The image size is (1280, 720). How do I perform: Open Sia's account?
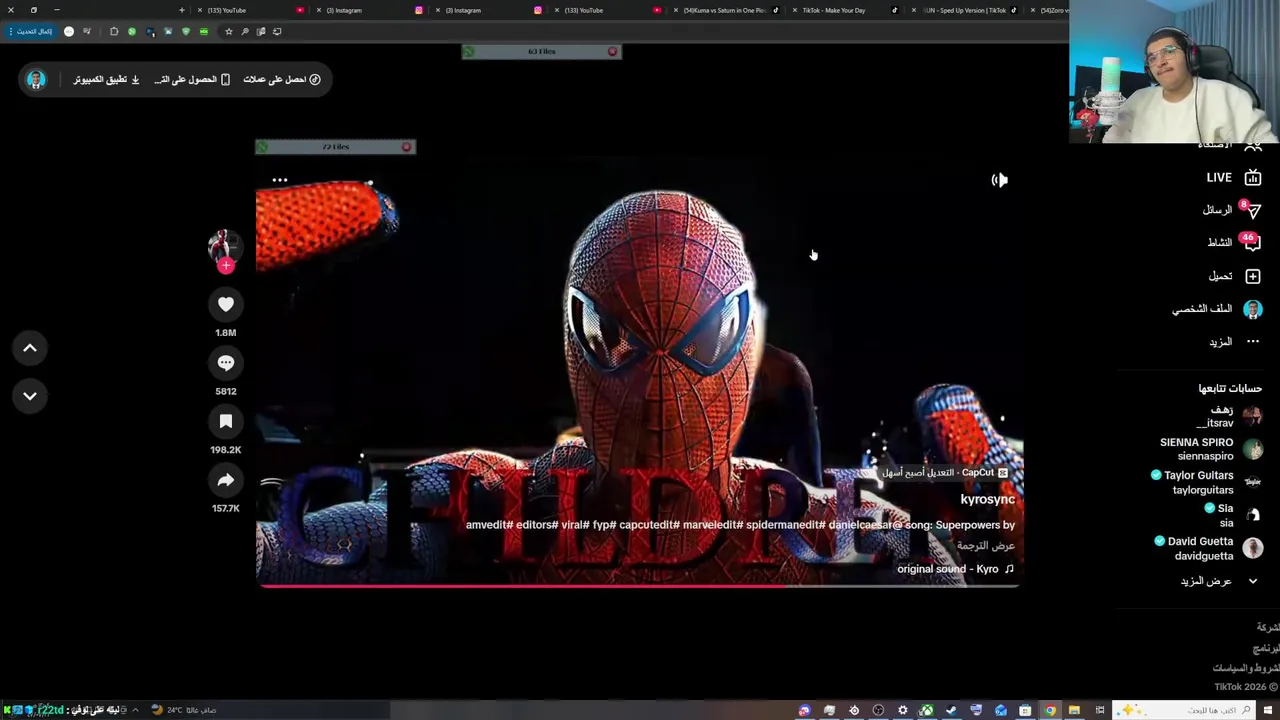1235,515
